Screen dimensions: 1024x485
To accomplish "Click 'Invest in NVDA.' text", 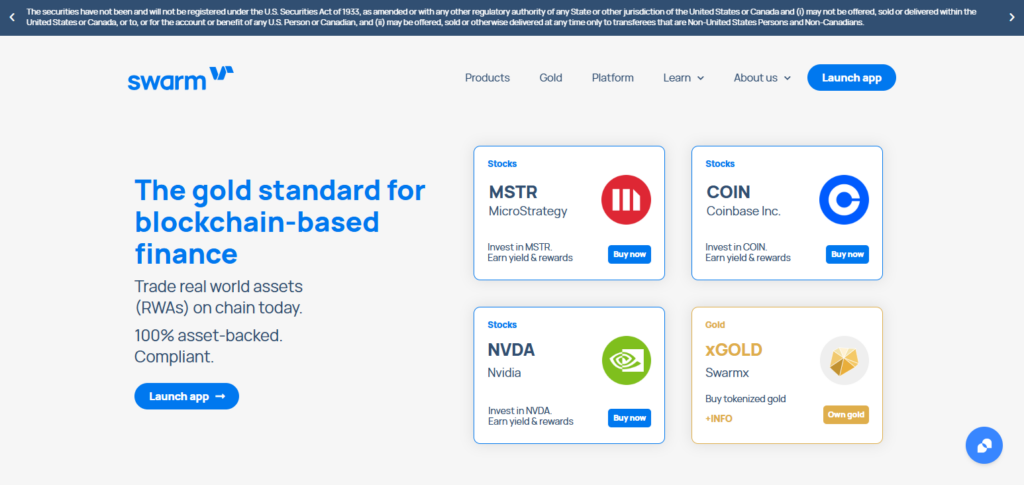I will [520, 411].
